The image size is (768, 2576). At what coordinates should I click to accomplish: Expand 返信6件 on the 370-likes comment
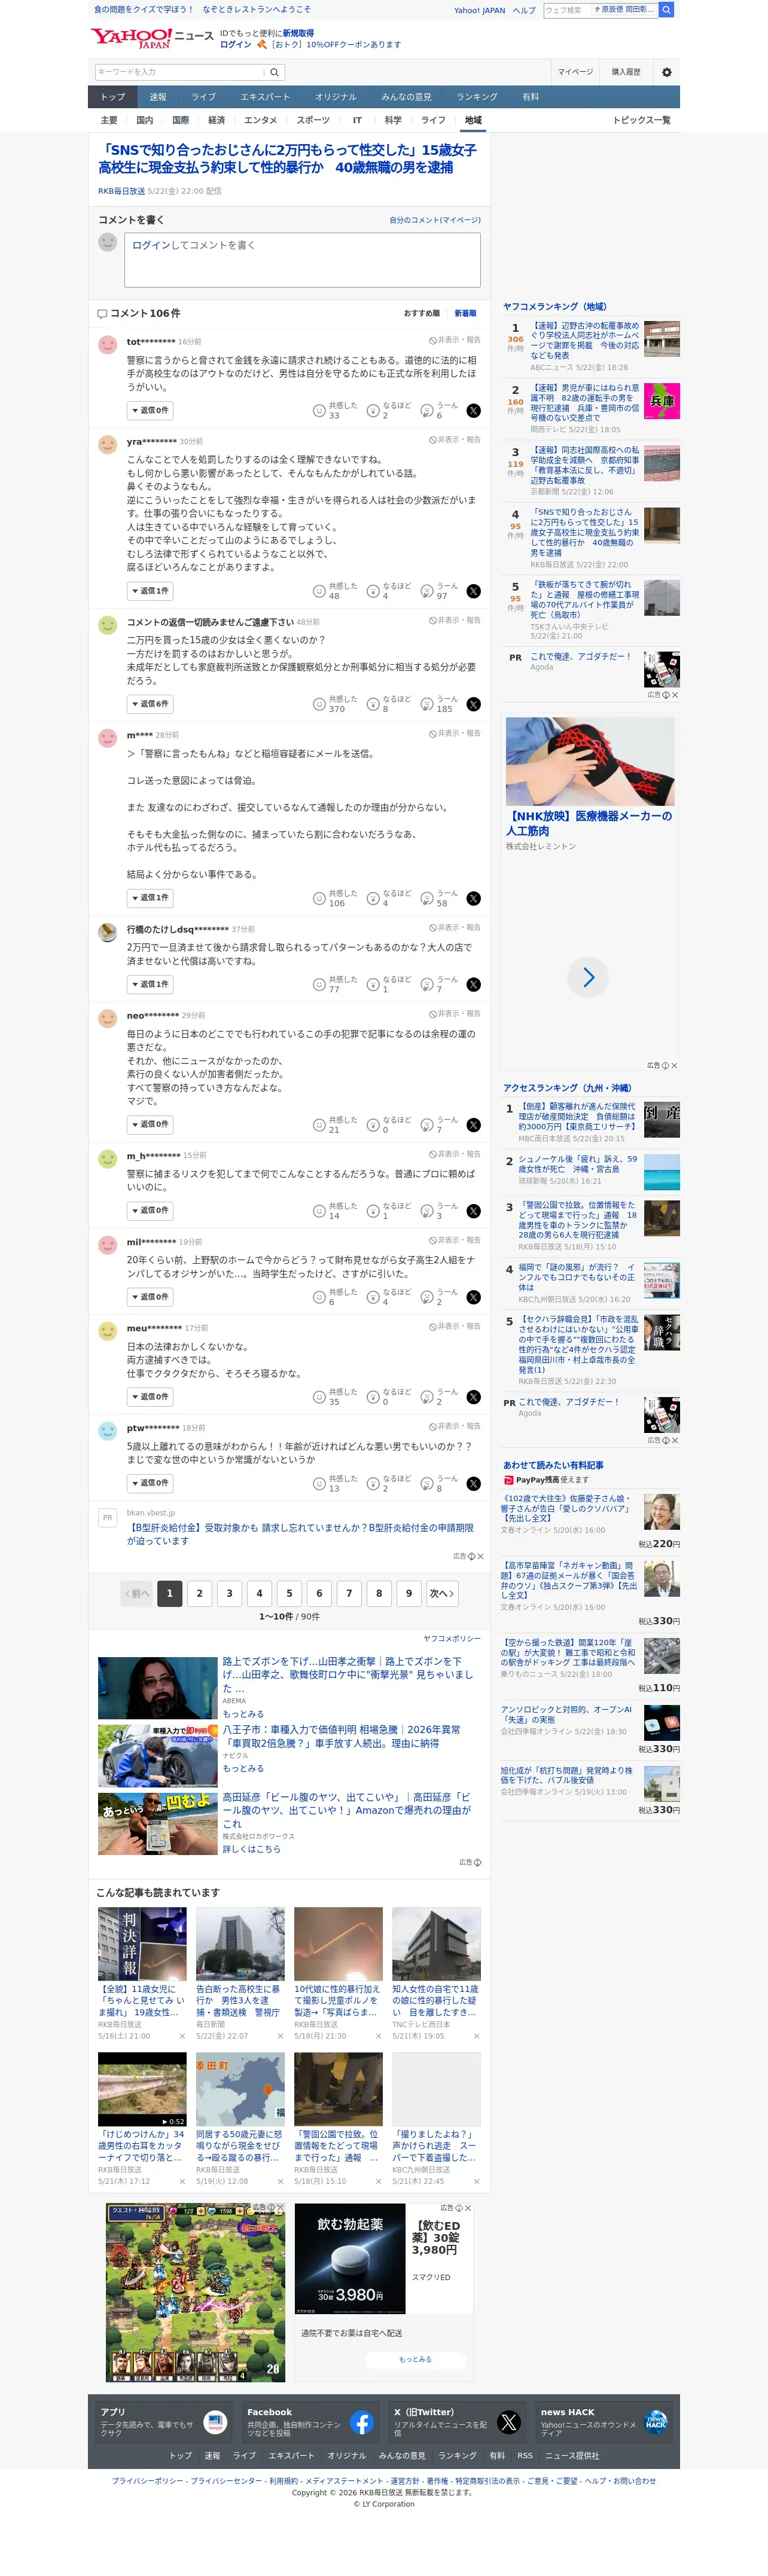pyautogui.click(x=150, y=704)
